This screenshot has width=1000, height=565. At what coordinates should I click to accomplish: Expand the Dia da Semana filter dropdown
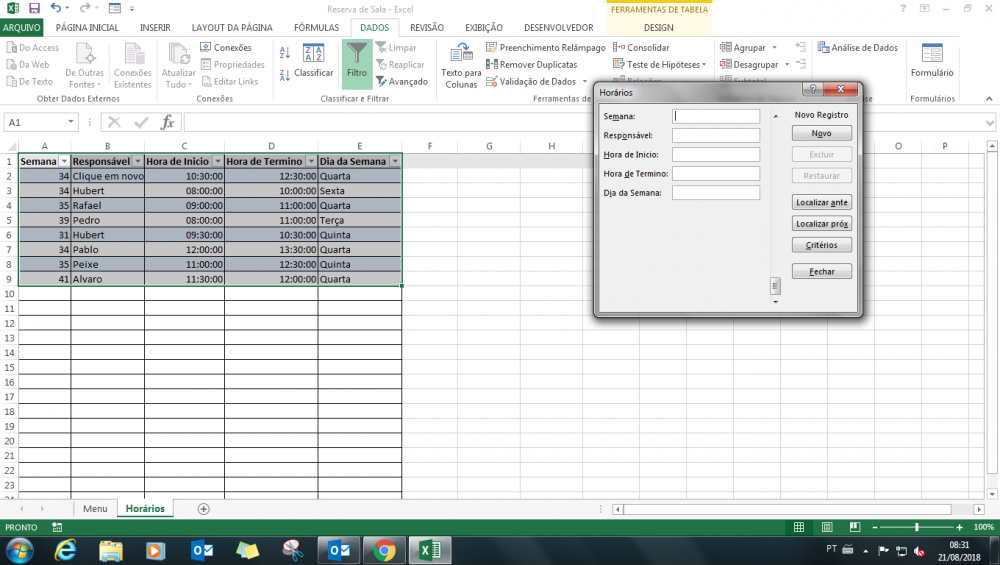(395, 161)
